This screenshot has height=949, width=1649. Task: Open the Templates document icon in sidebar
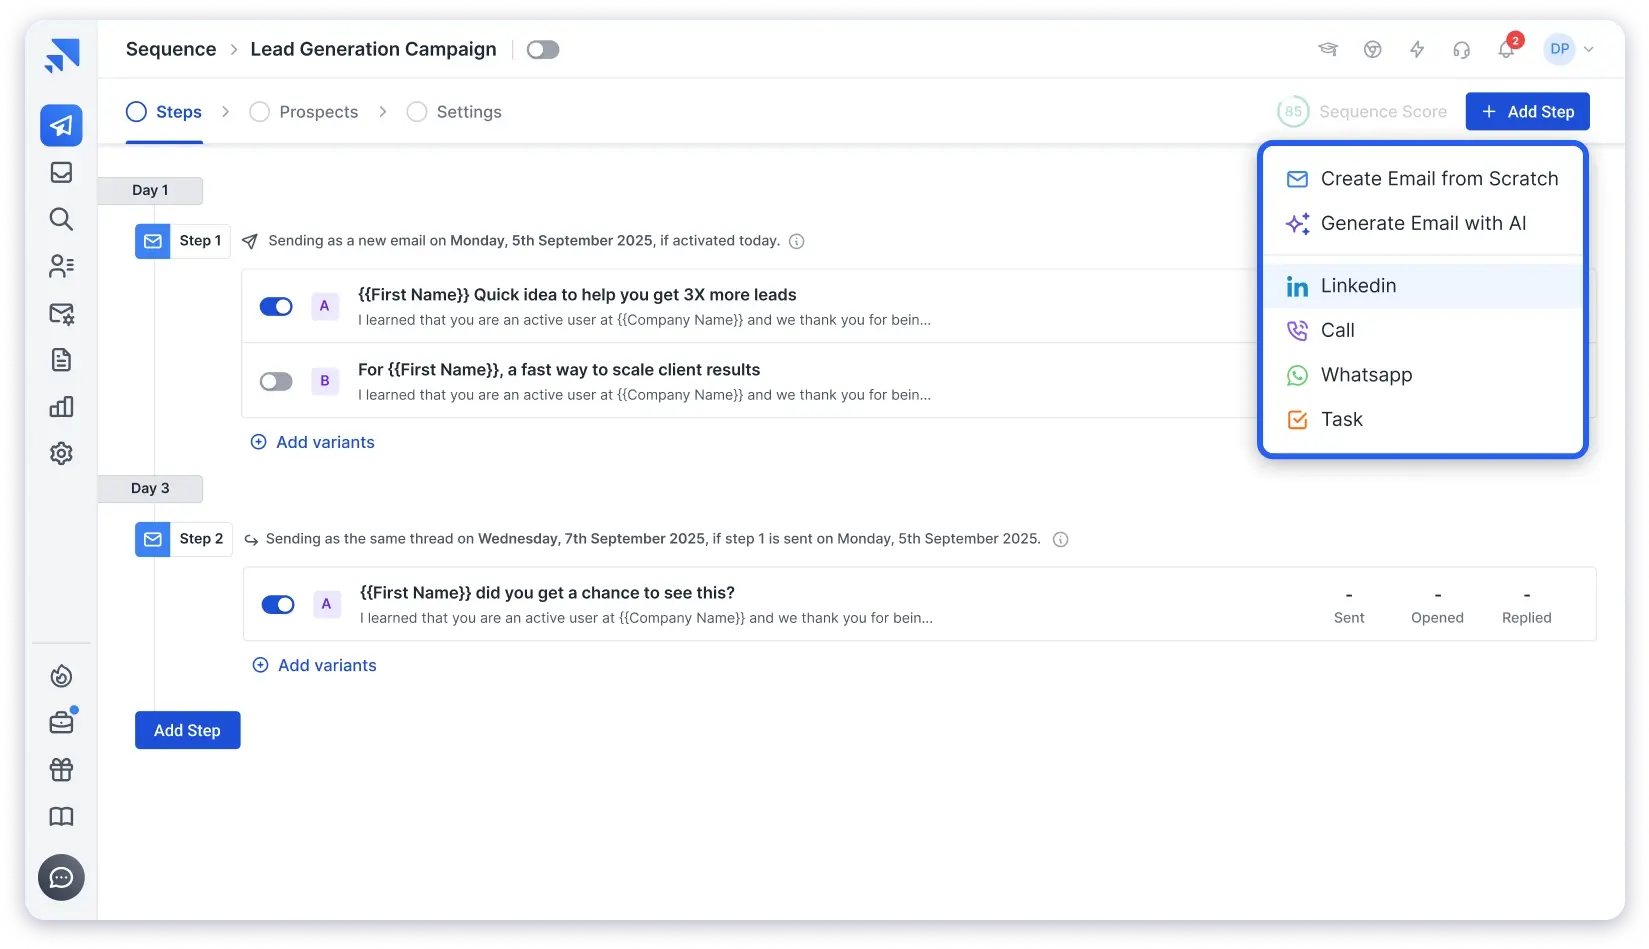pos(61,359)
